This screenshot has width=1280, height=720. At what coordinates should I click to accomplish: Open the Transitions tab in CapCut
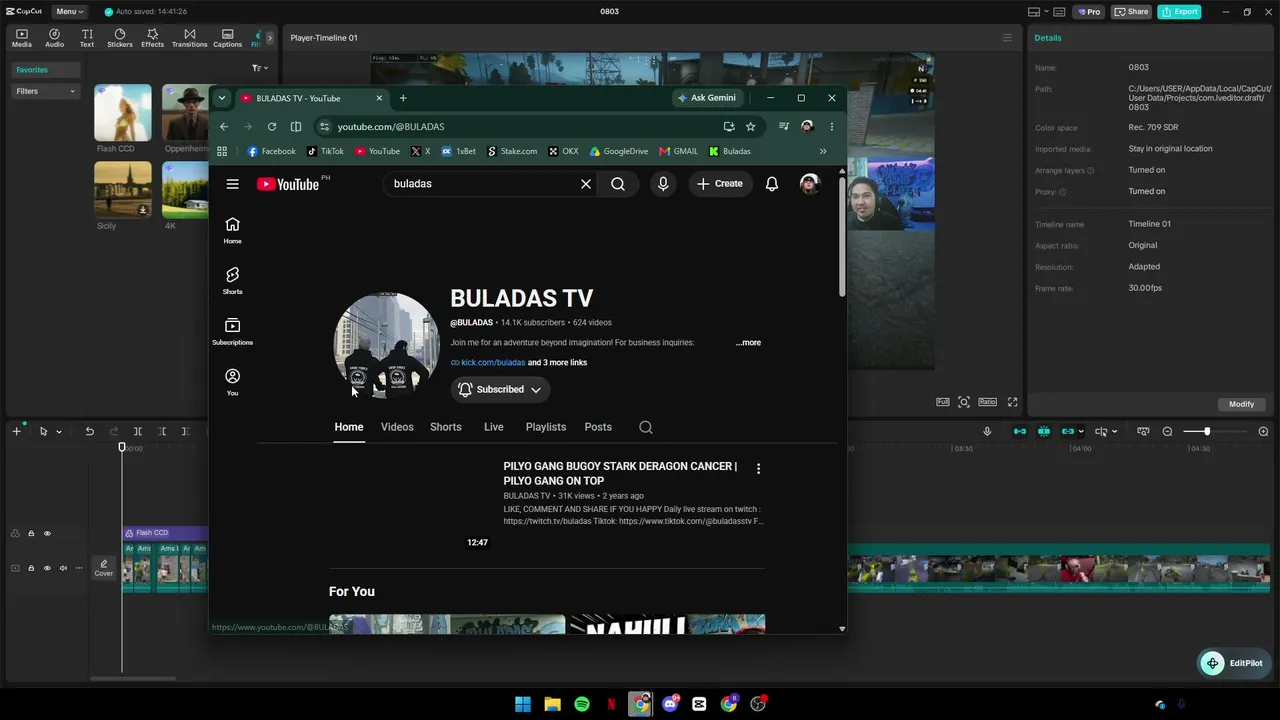pyautogui.click(x=189, y=38)
